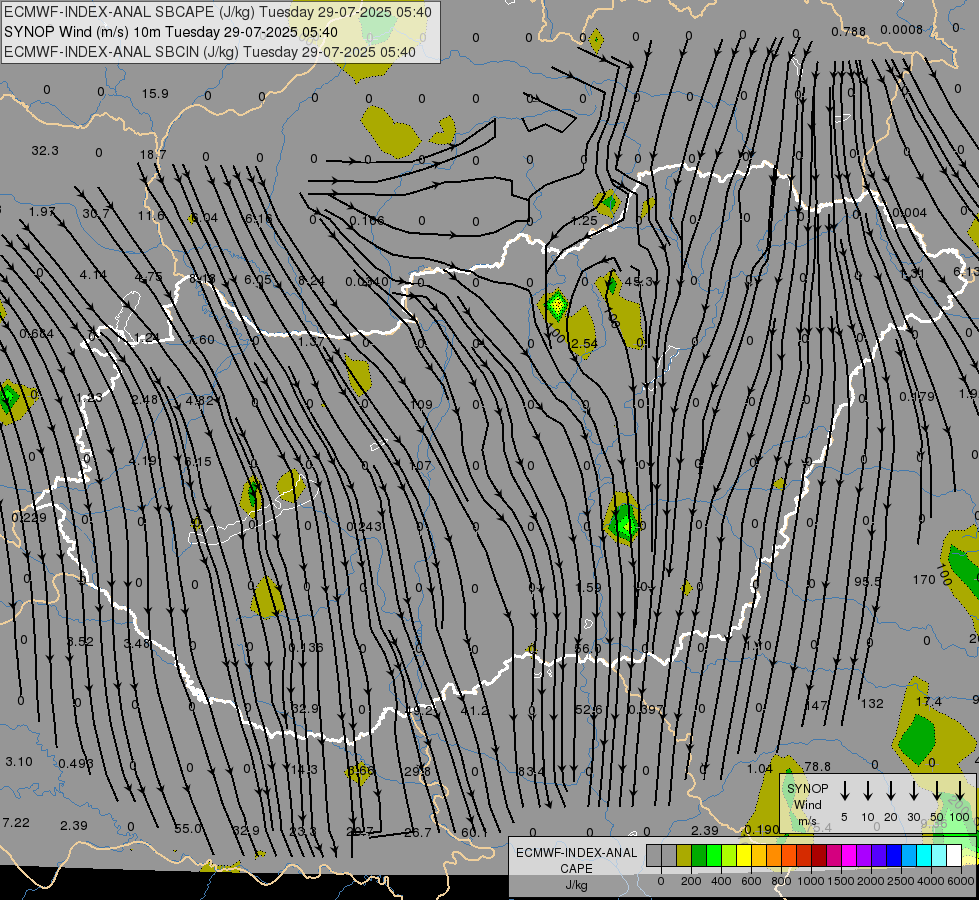Click the 18.7 value on the map
Screen dimensions: 979x900
[153, 154]
